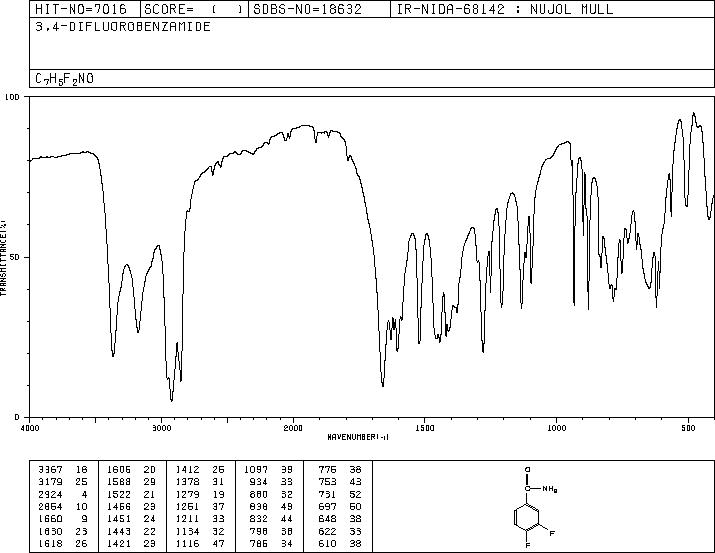Screen dimensions: 715x553
Task: Click the 1522 peak table entry
Action: 131,494
